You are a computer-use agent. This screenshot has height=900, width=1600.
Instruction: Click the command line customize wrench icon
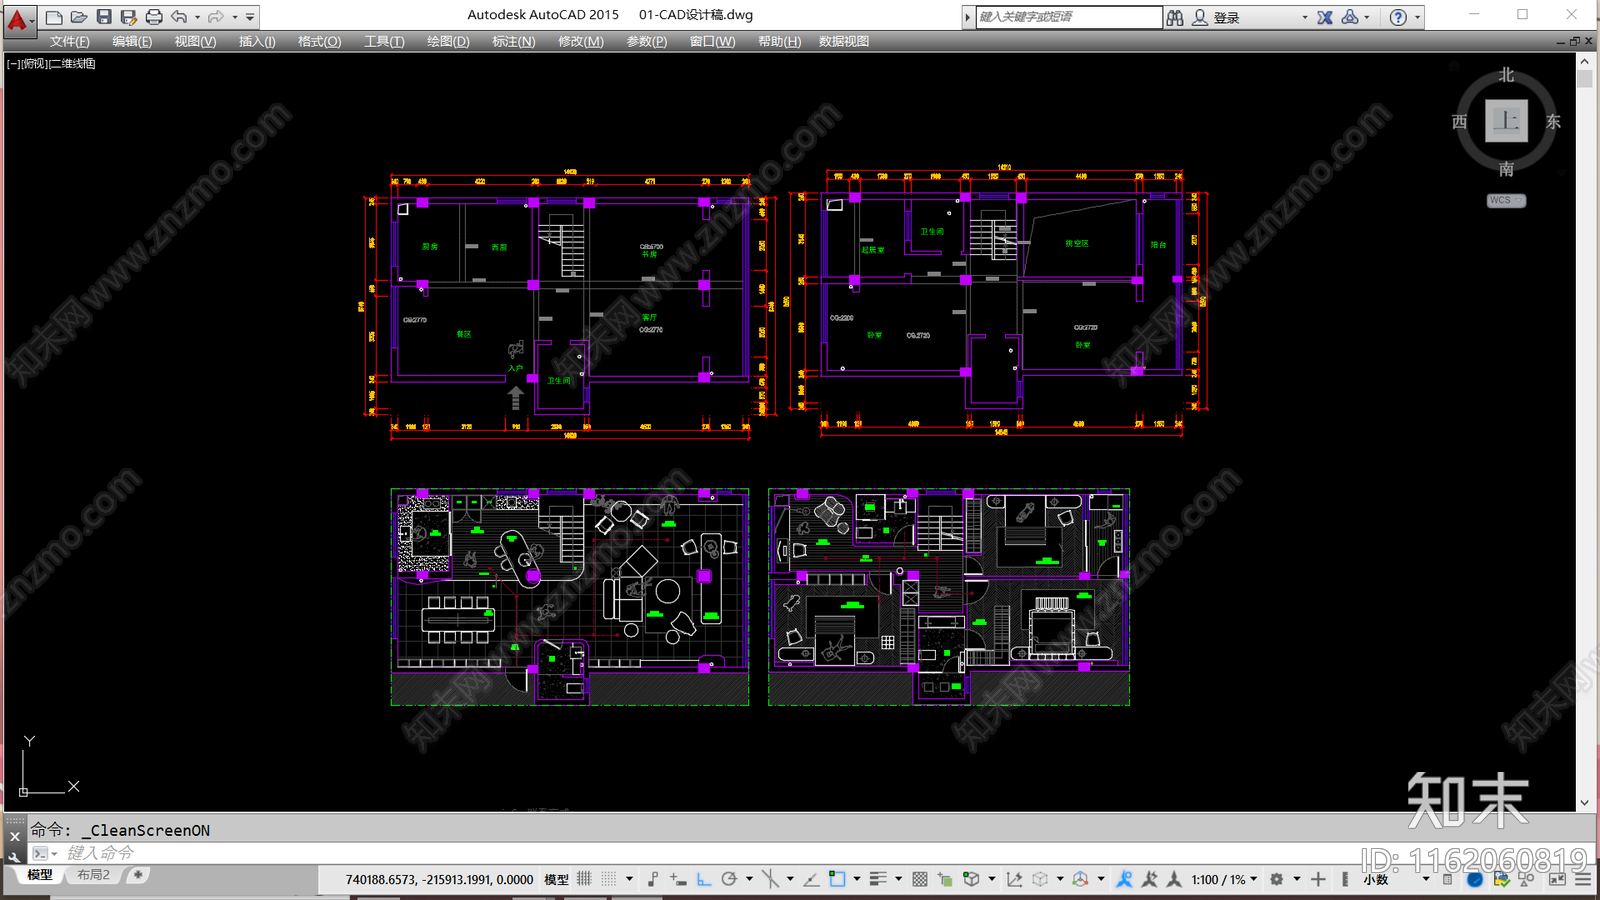tap(14, 856)
